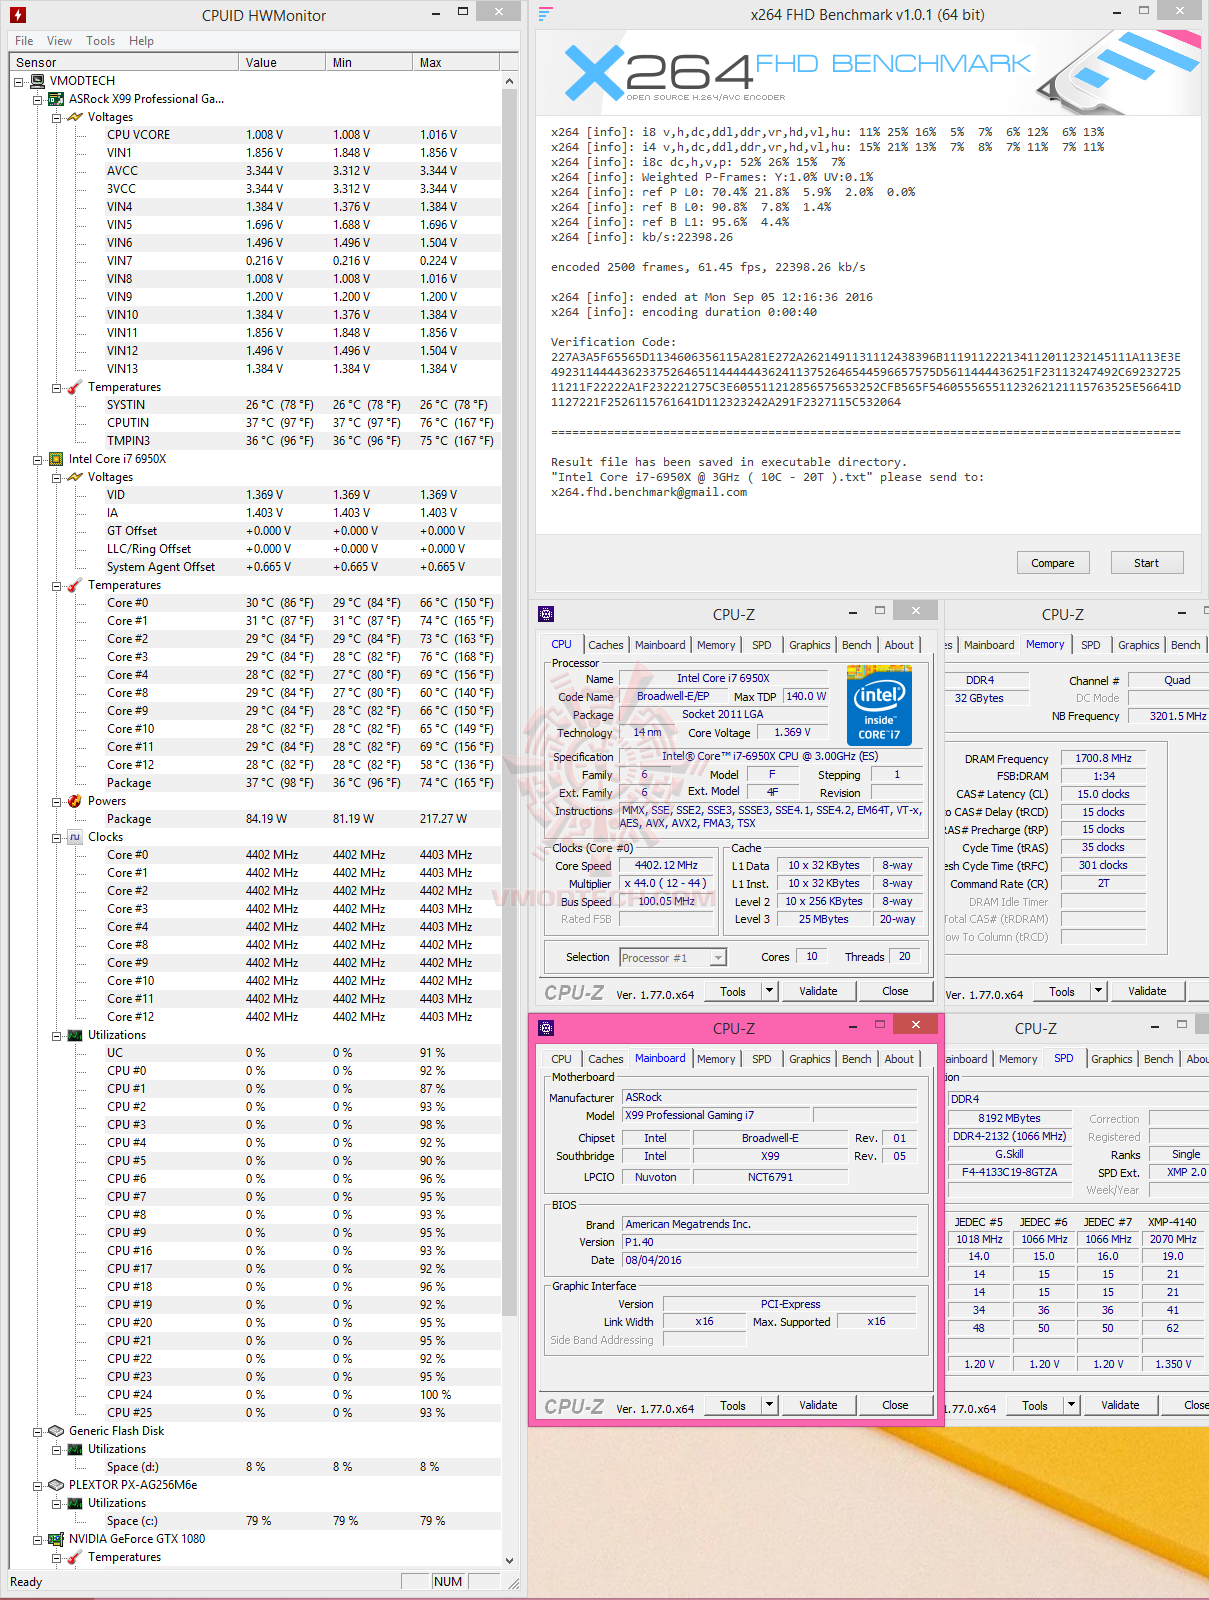
Task: Collapse the Intel Core i7 6950X node
Action: (38, 459)
